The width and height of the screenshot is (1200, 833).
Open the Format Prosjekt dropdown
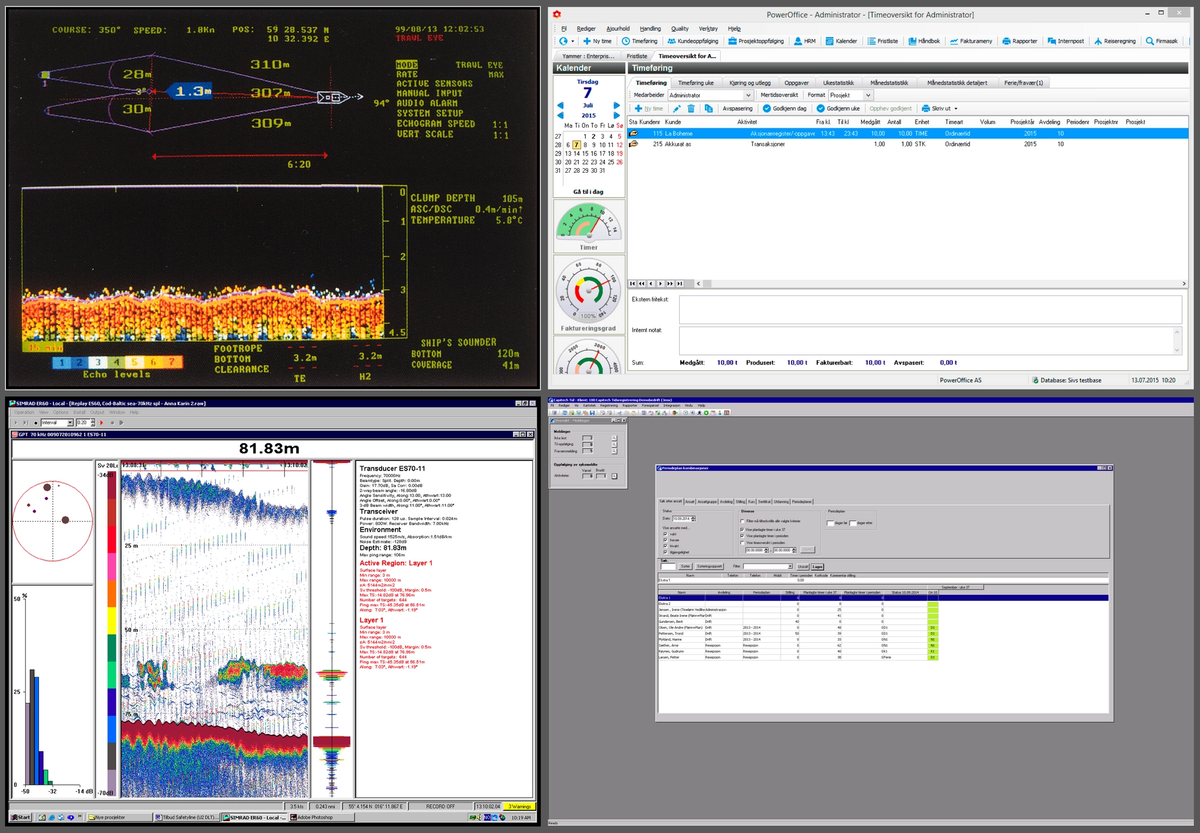click(x=866, y=94)
